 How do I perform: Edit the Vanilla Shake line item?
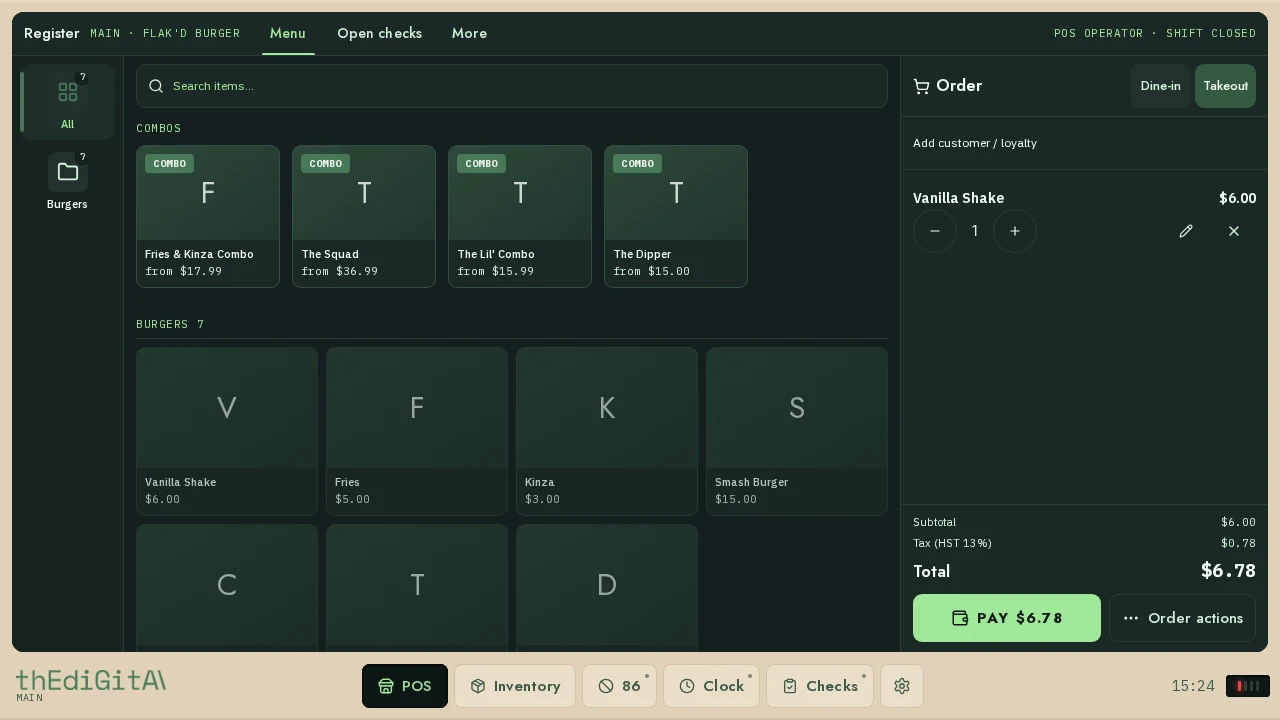coord(1186,231)
